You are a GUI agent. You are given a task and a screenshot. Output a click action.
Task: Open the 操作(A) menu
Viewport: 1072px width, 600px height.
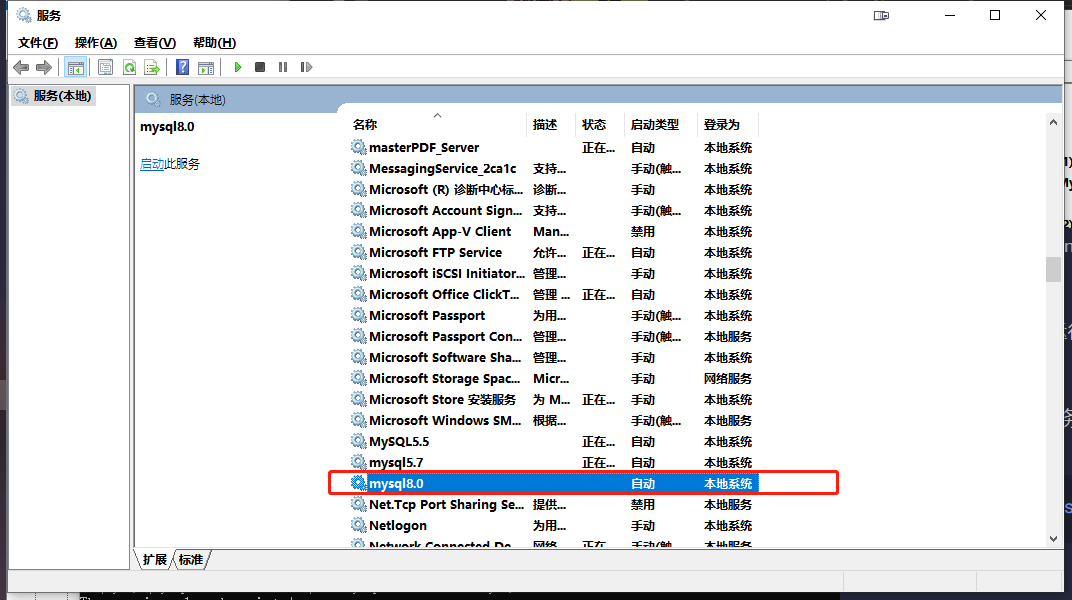point(96,43)
